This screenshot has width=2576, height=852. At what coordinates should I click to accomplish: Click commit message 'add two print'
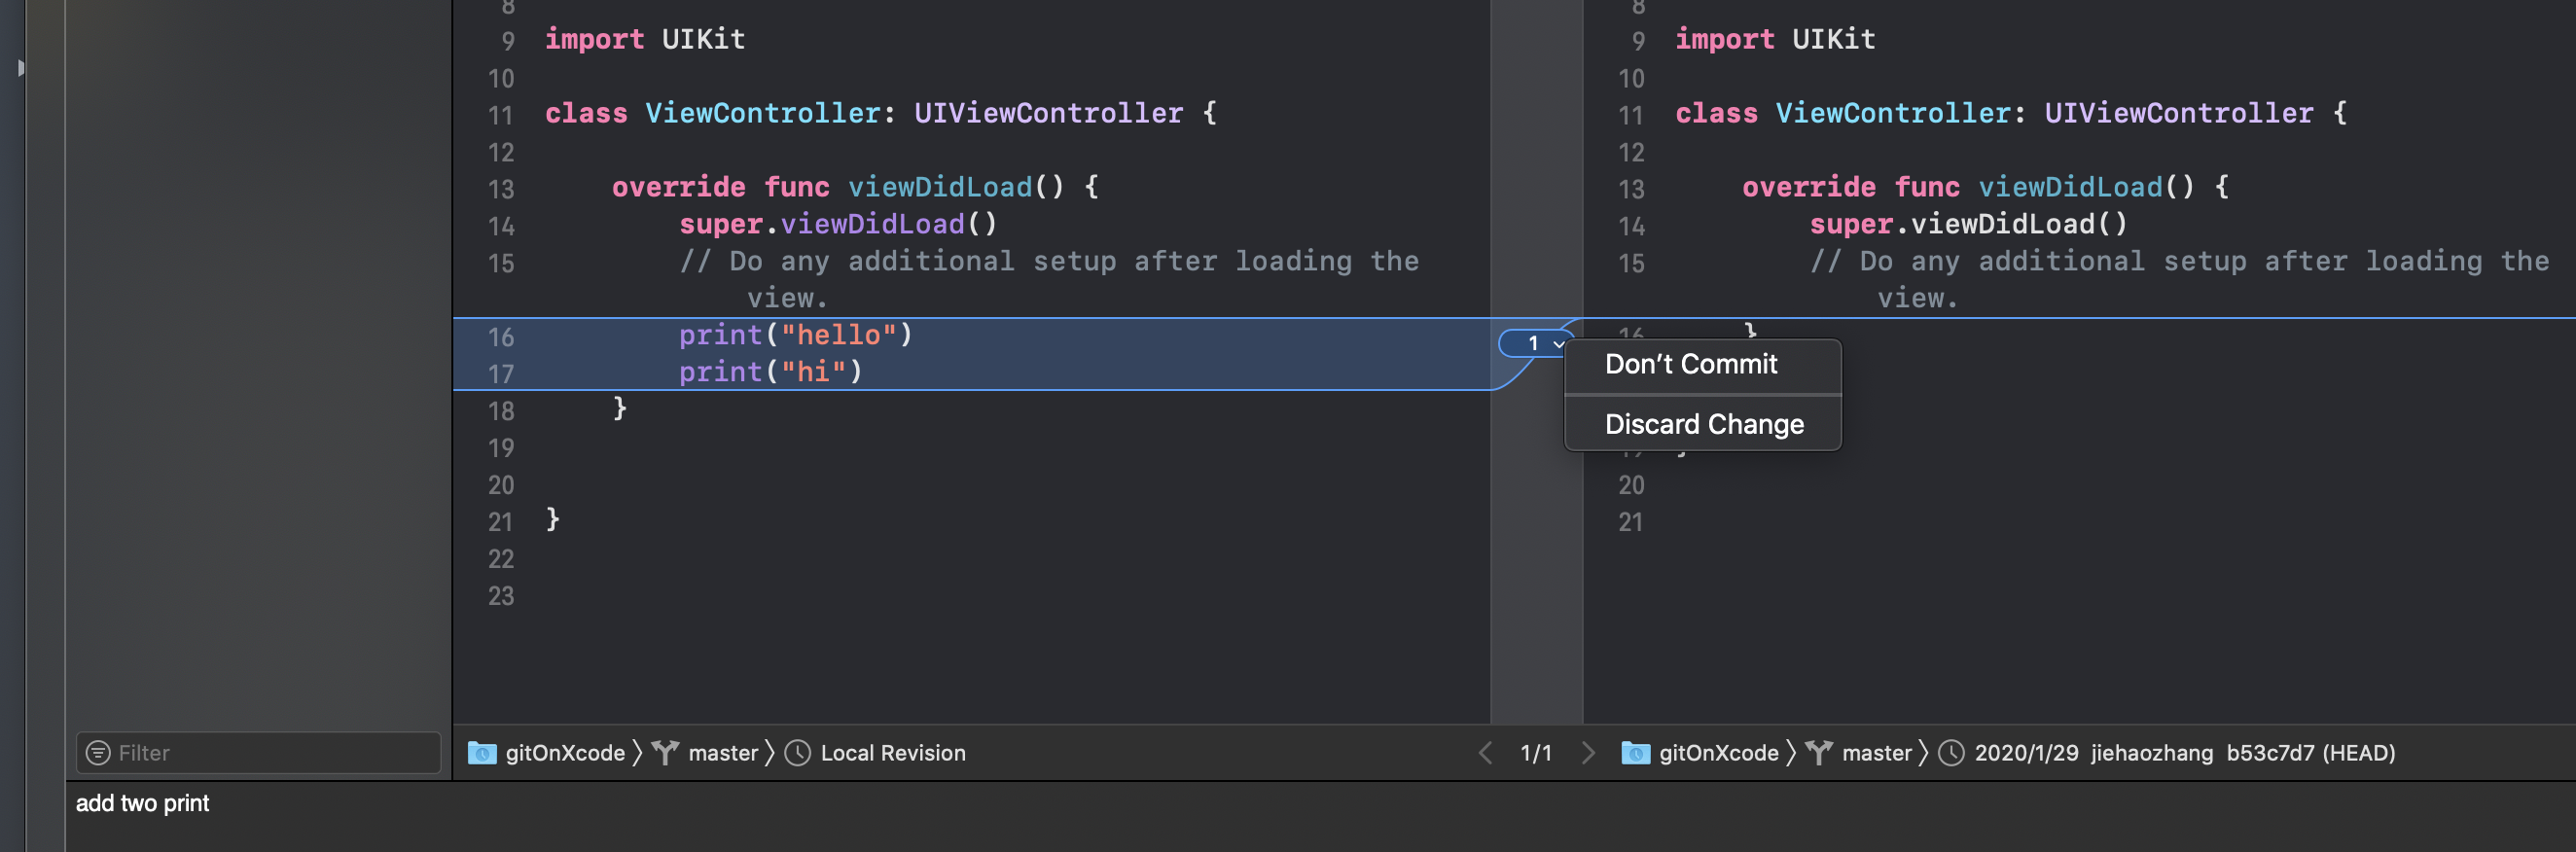[x=142, y=803]
